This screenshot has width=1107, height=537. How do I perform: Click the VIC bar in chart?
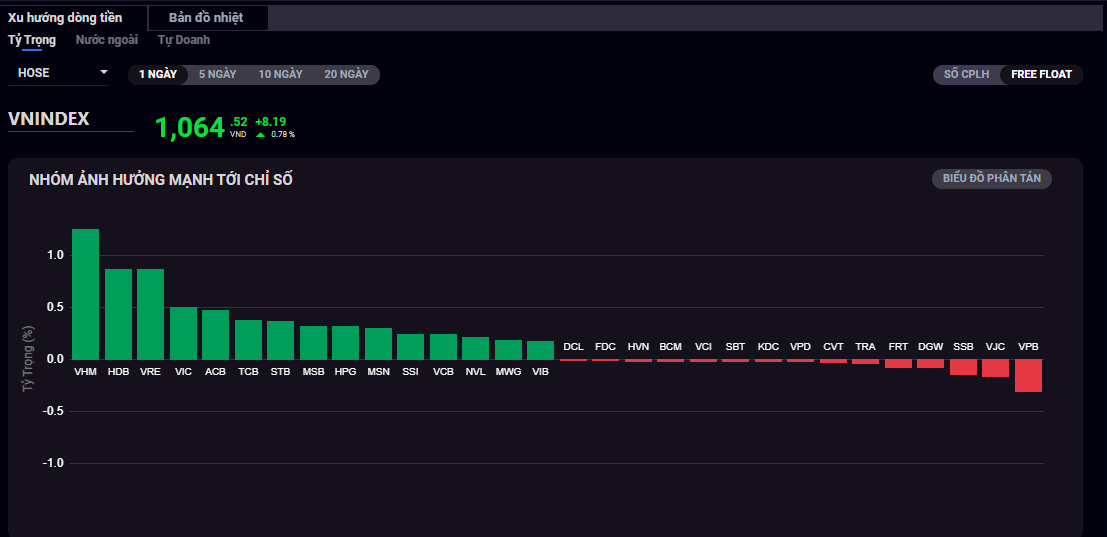[x=183, y=333]
